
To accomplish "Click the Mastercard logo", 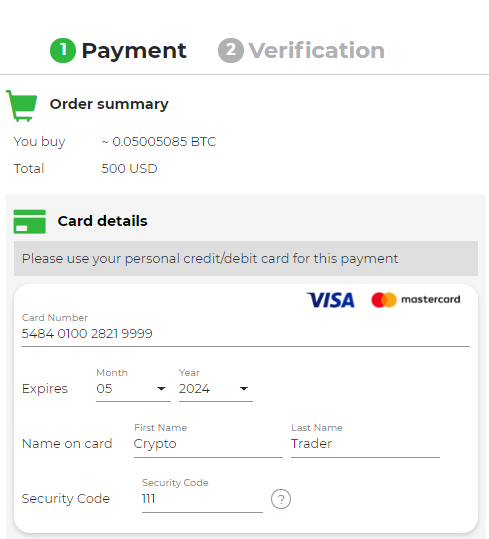I will click(416, 300).
